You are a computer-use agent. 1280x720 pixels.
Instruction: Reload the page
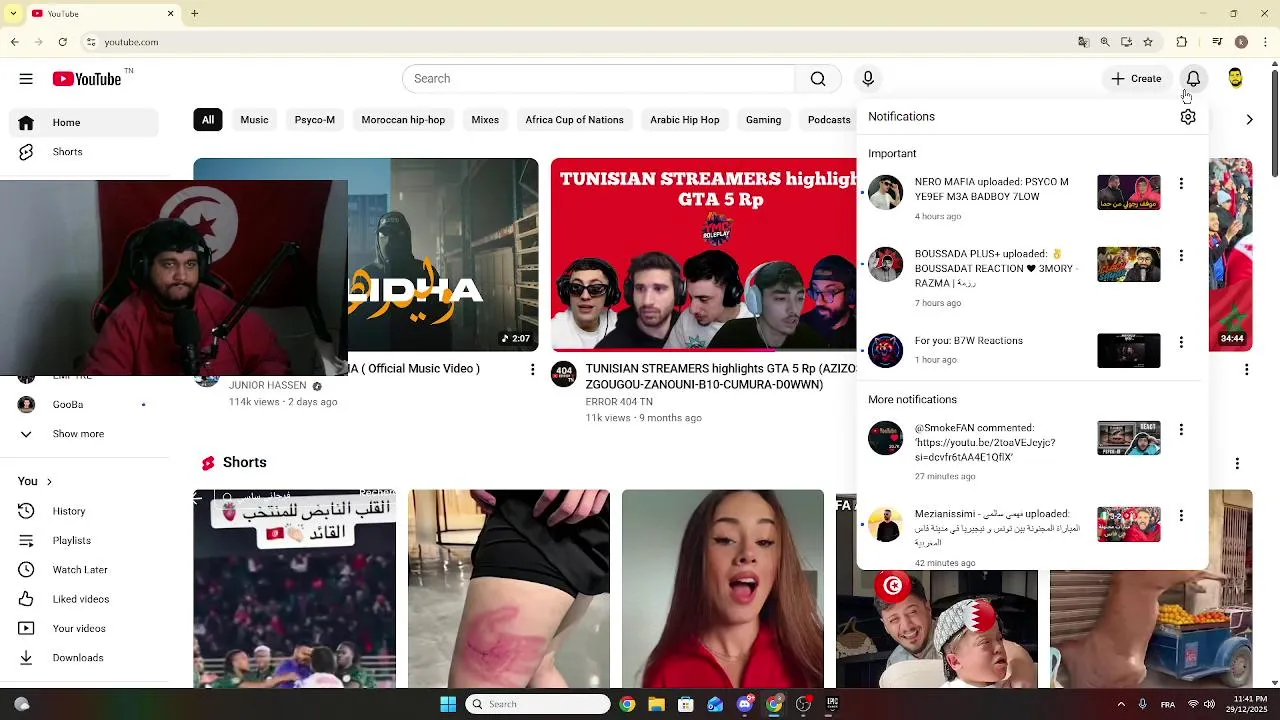[x=63, y=42]
